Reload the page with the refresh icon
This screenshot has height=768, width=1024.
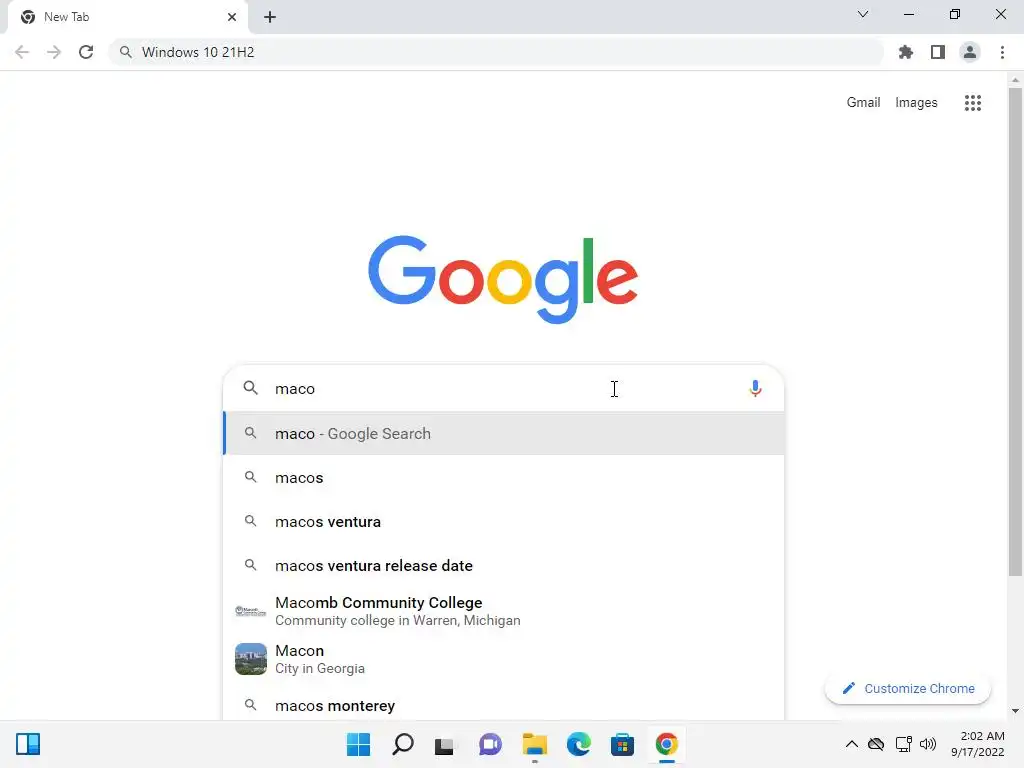[86, 52]
